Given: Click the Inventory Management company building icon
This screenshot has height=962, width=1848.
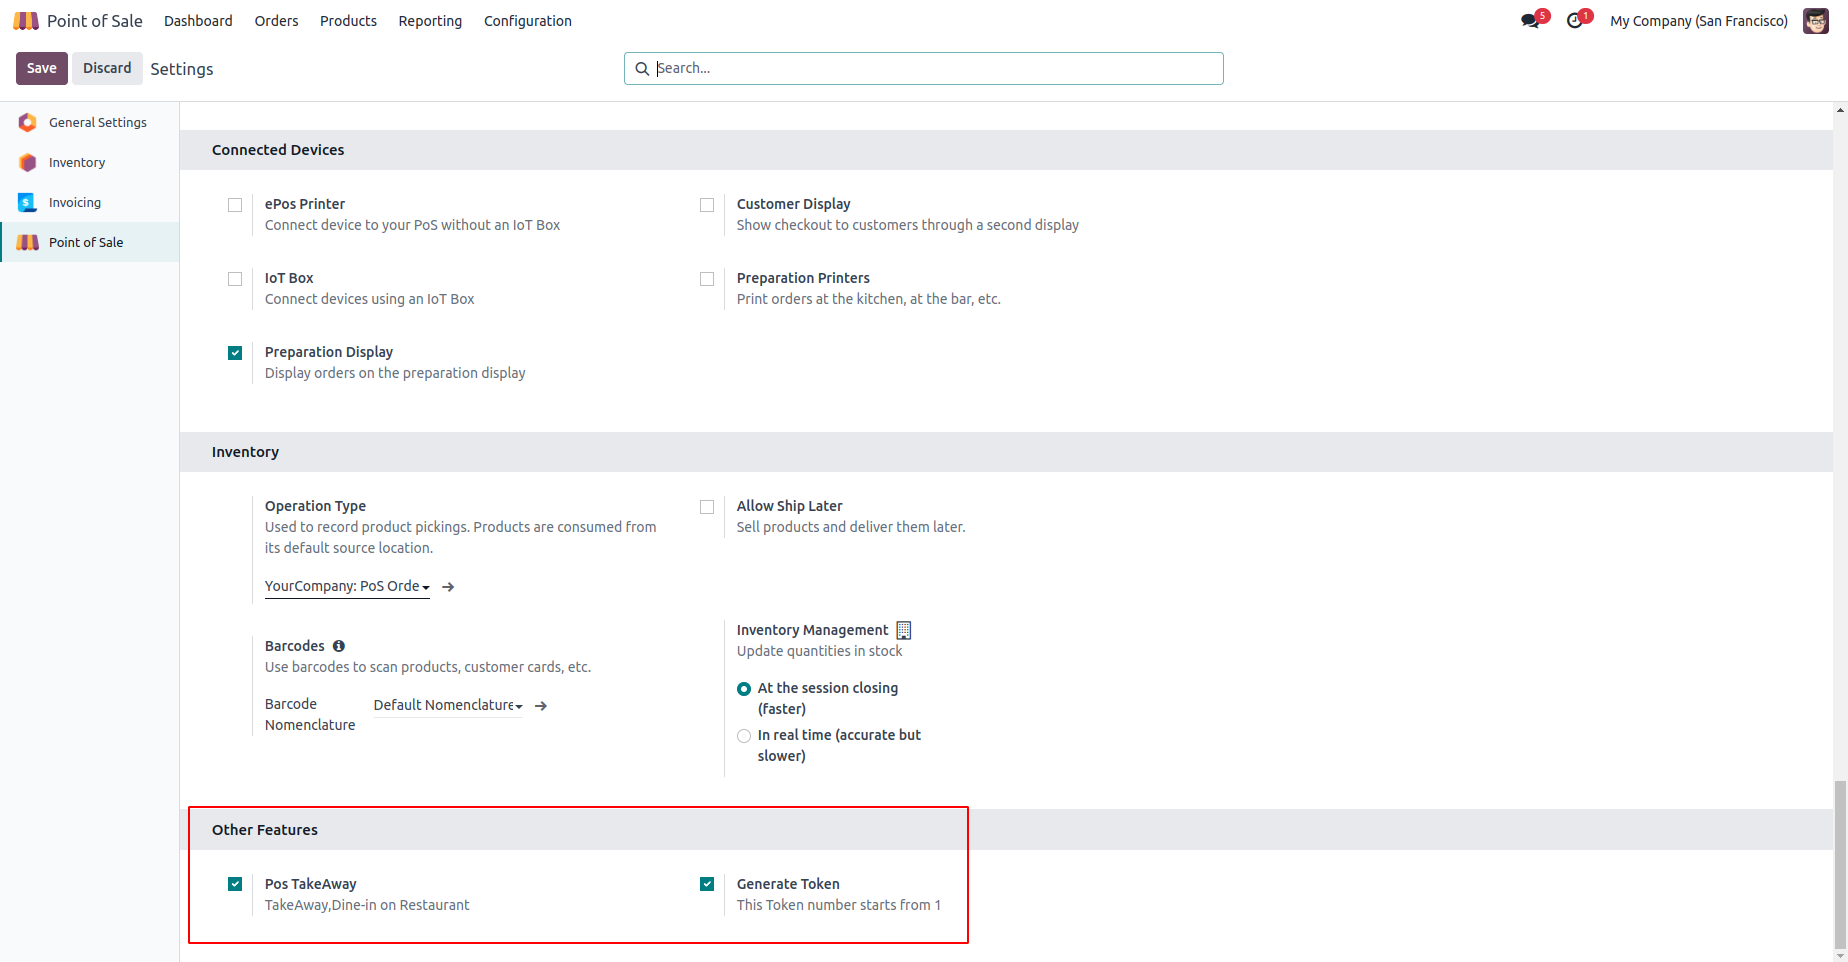Looking at the screenshot, I should click(904, 630).
